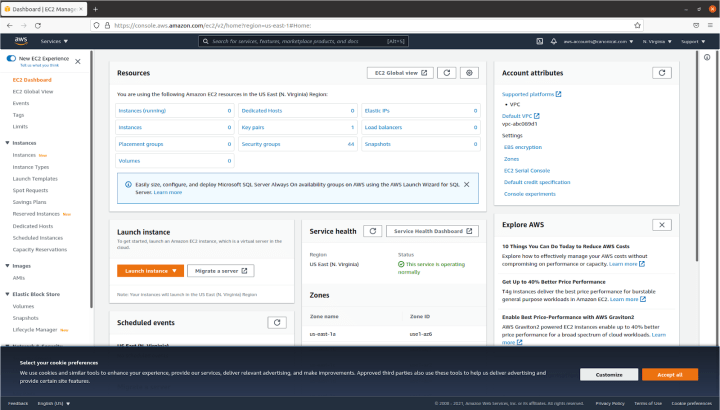Open the Services dropdown menu
The image size is (720, 410).
(x=54, y=41)
